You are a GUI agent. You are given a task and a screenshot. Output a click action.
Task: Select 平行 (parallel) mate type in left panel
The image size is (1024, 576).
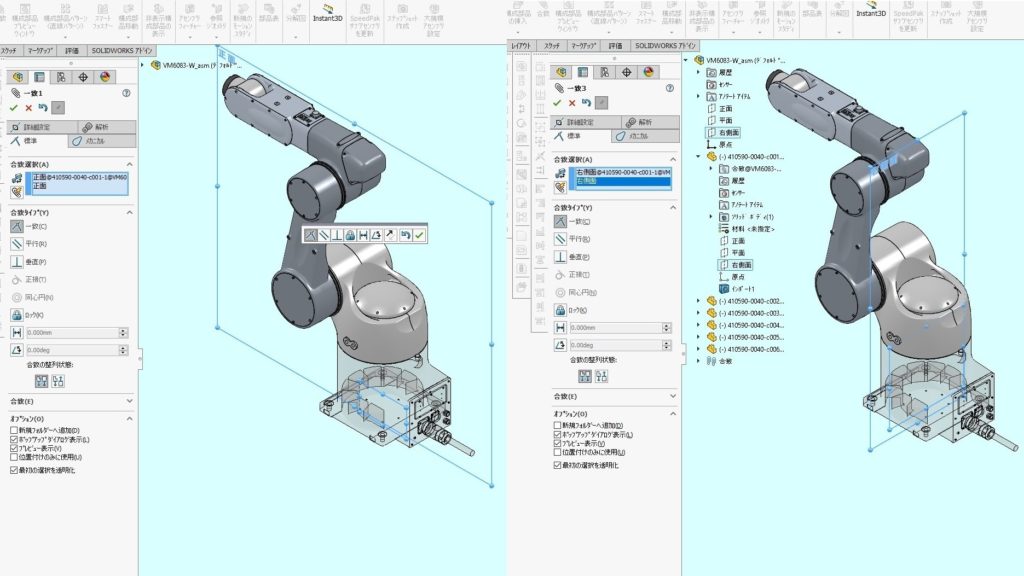coord(19,243)
